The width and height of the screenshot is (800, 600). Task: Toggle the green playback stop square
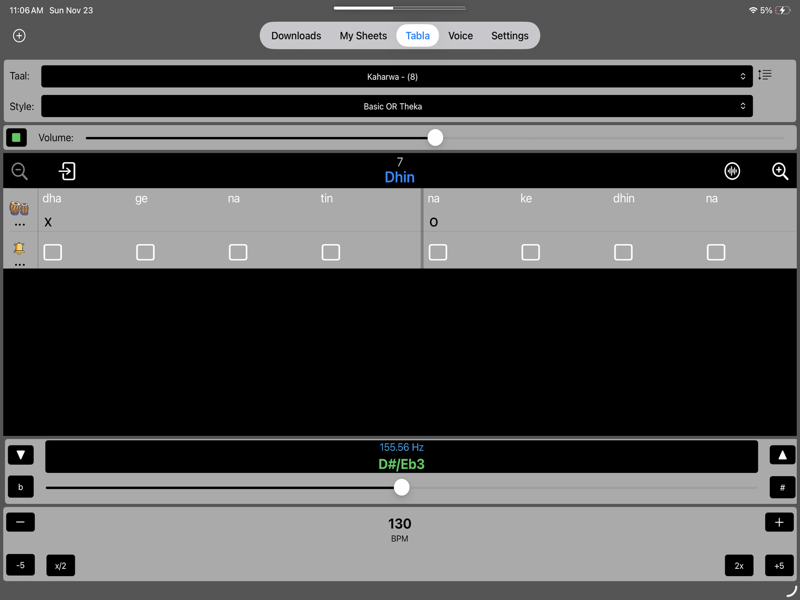pos(14,137)
